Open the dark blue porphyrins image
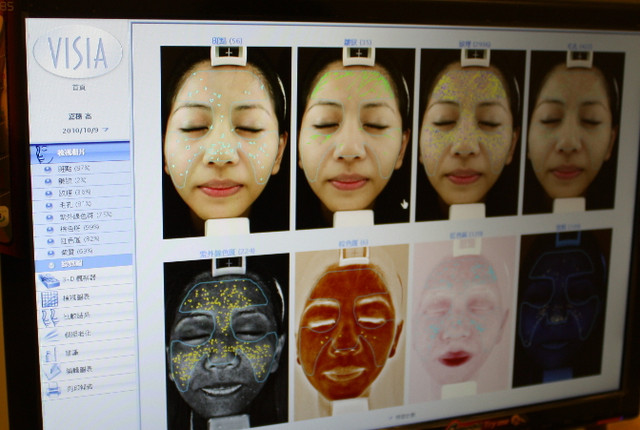640x430 pixels. [562, 308]
